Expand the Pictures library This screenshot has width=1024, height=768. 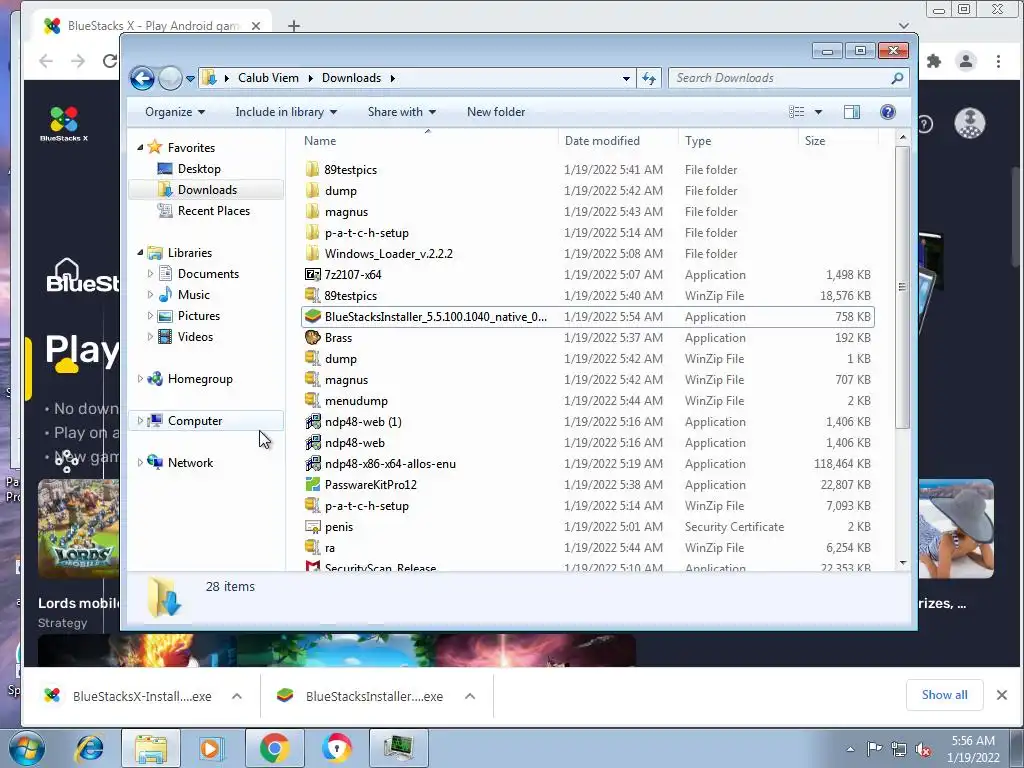(x=150, y=315)
